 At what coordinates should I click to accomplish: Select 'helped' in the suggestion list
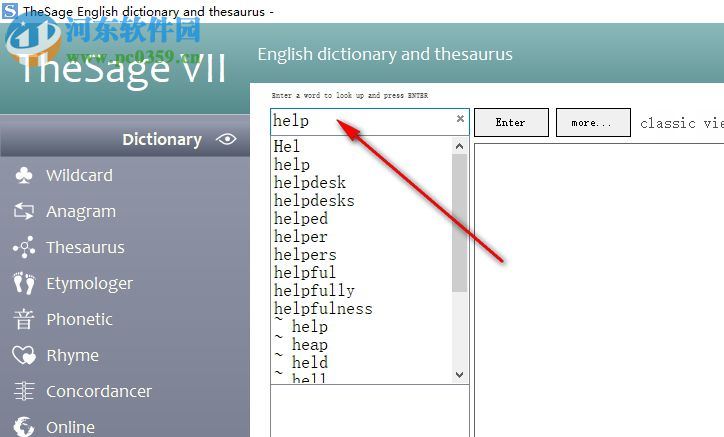tap(301, 218)
